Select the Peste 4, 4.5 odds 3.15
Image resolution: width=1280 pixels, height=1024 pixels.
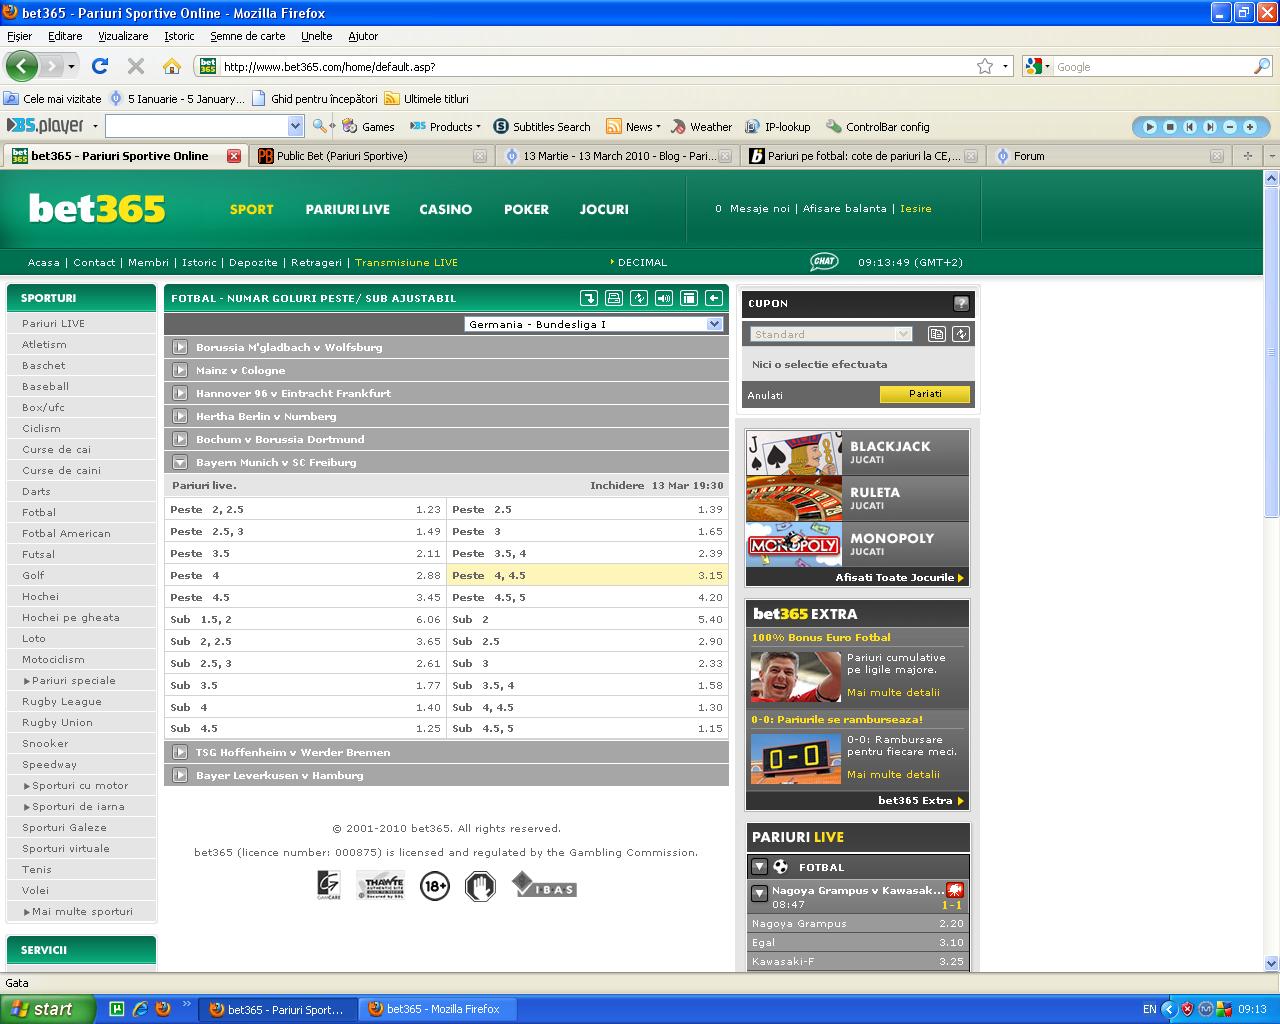click(587, 575)
